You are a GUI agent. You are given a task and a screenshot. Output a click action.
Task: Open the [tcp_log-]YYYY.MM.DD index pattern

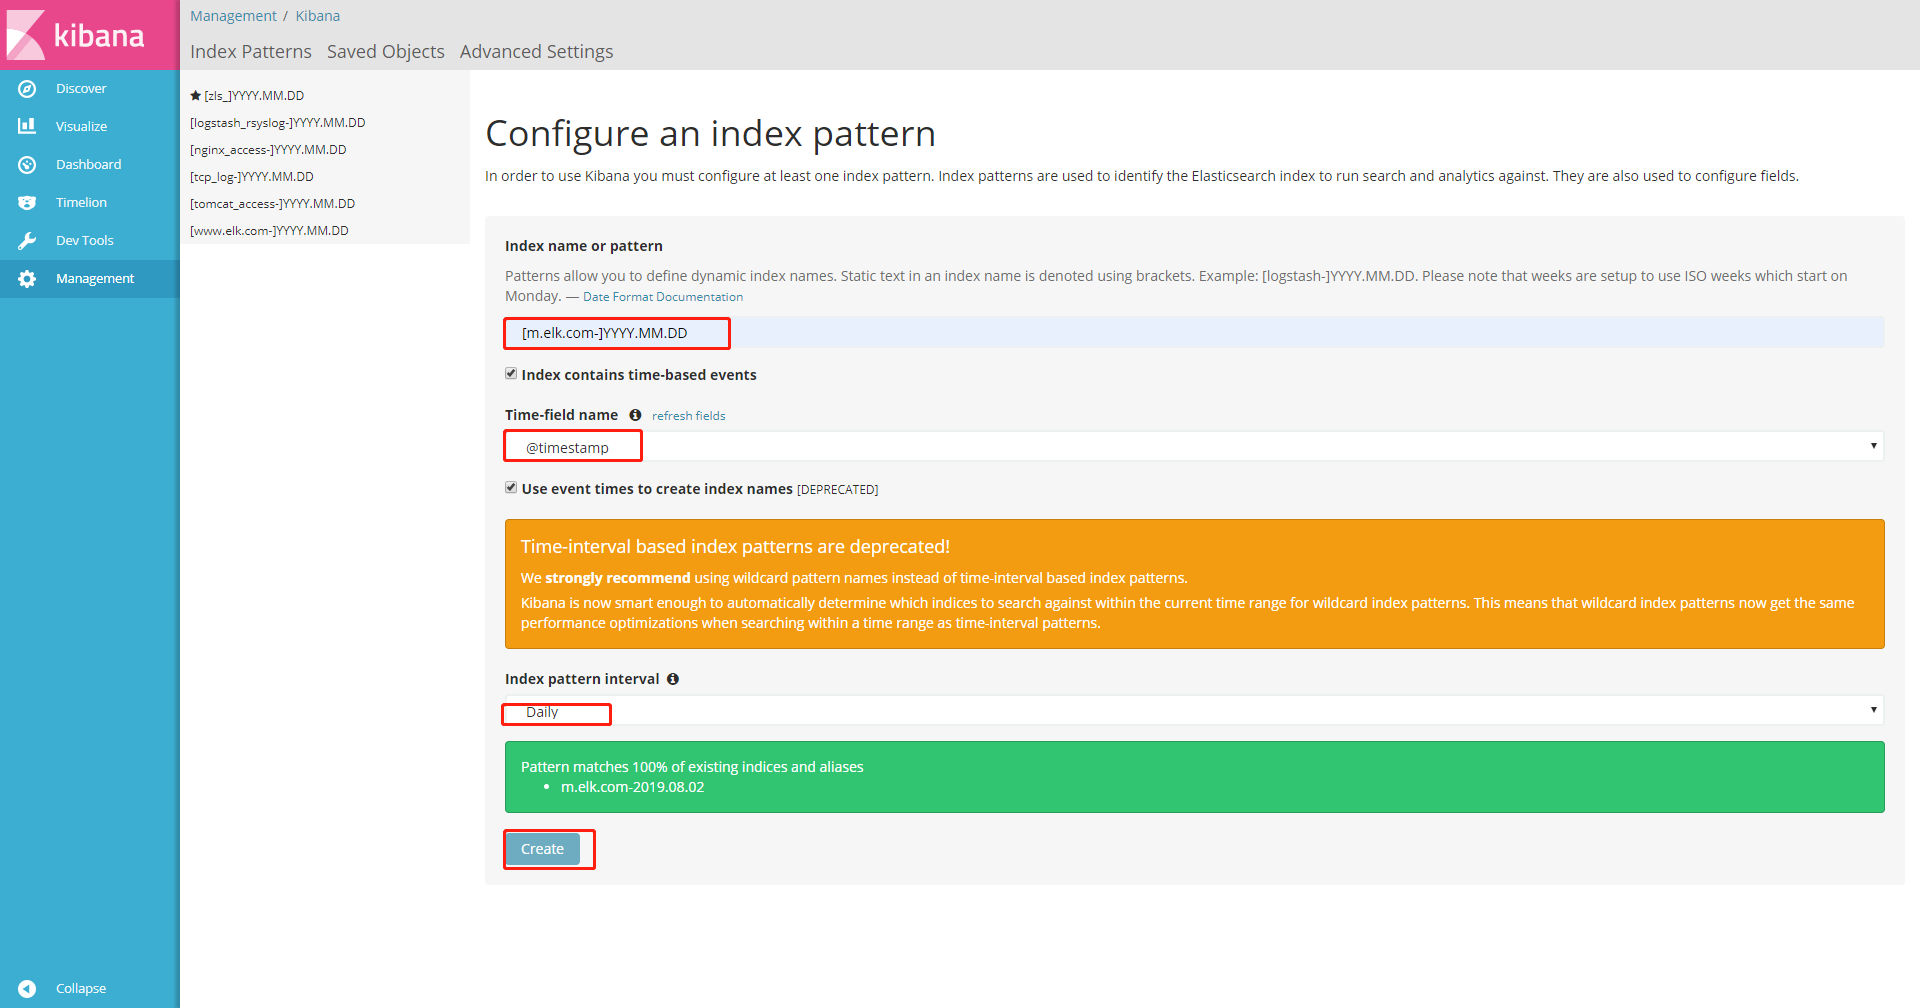(x=252, y=177)
